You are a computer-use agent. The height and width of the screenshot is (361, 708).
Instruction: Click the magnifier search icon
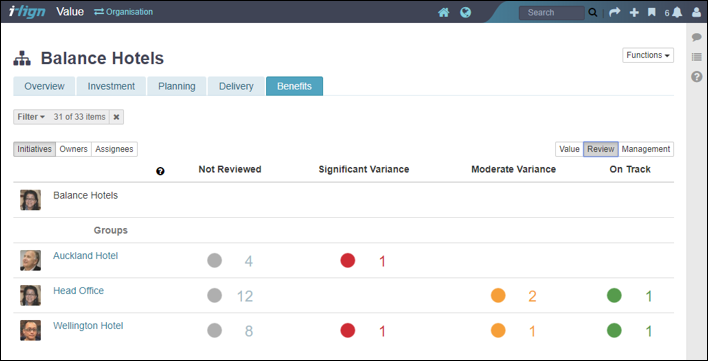click(x=593, y=13)
